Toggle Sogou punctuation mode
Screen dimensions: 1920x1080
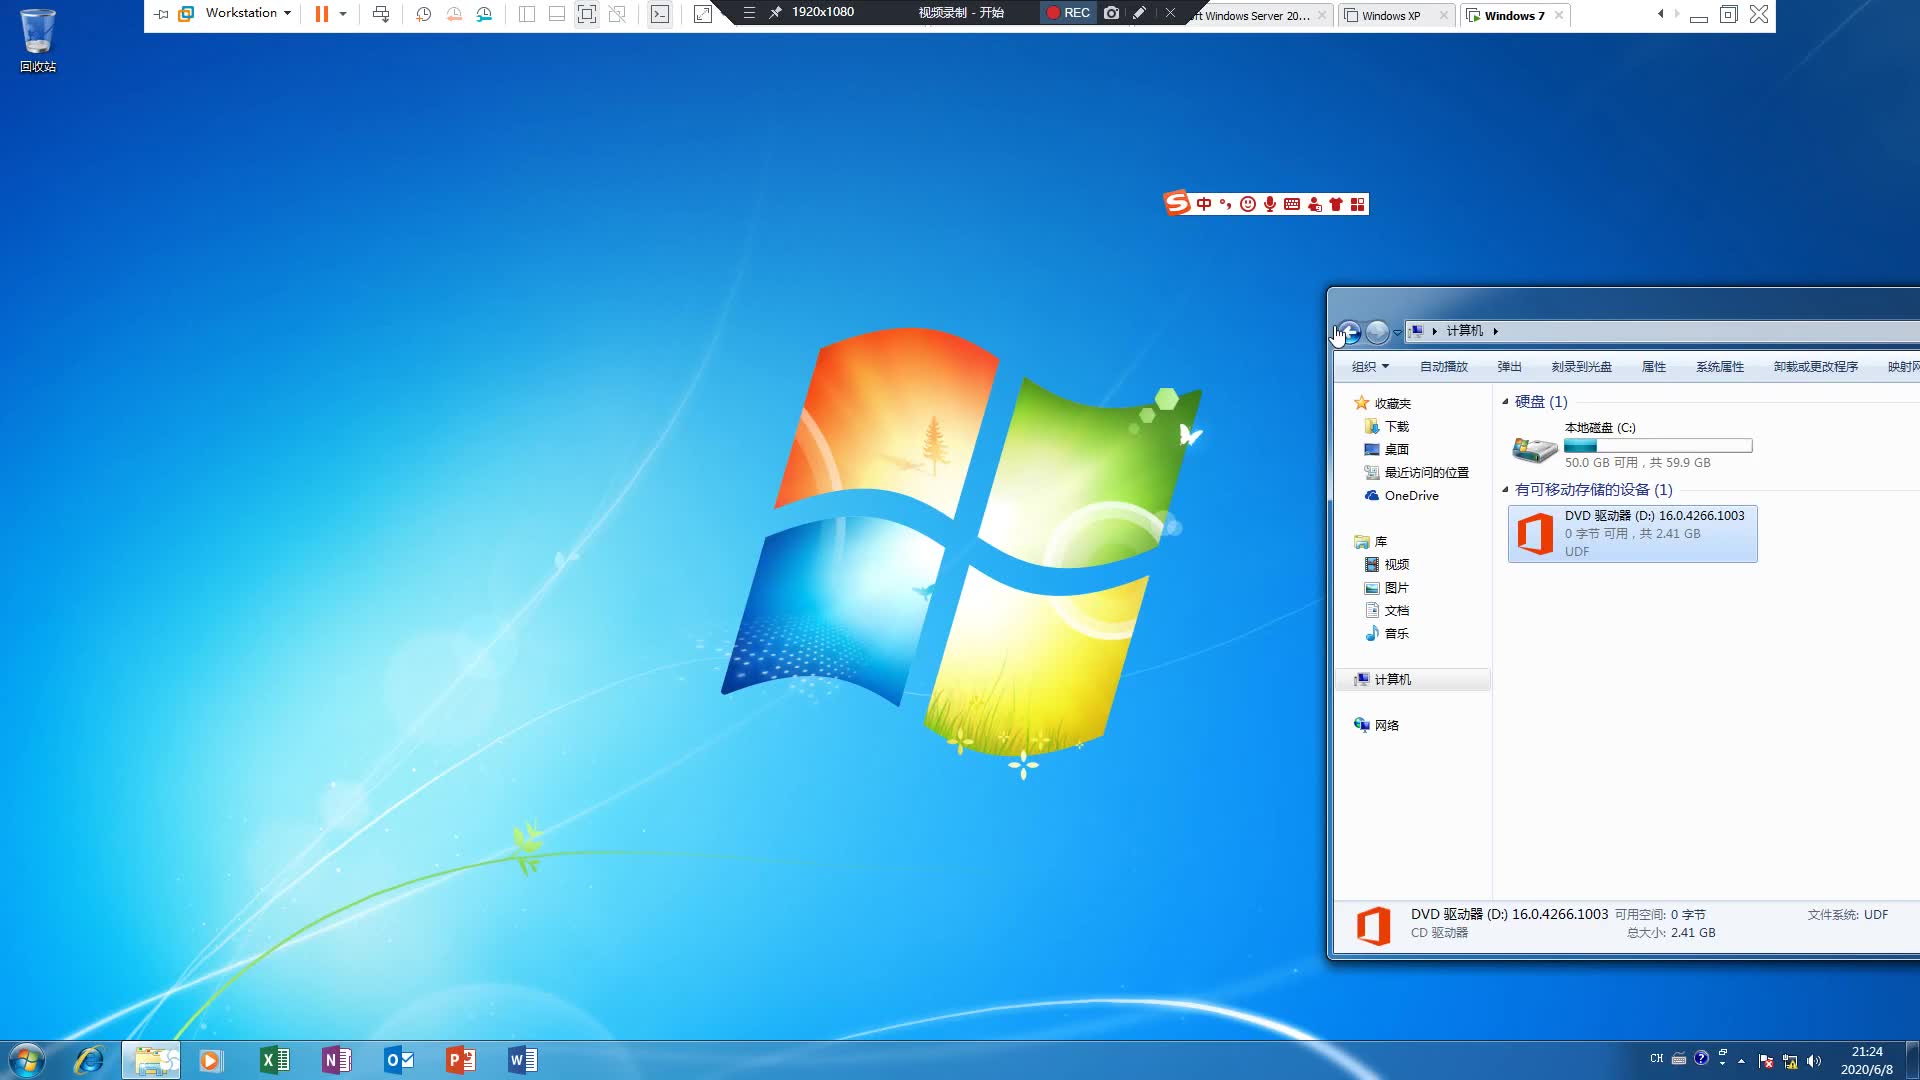1226,203
